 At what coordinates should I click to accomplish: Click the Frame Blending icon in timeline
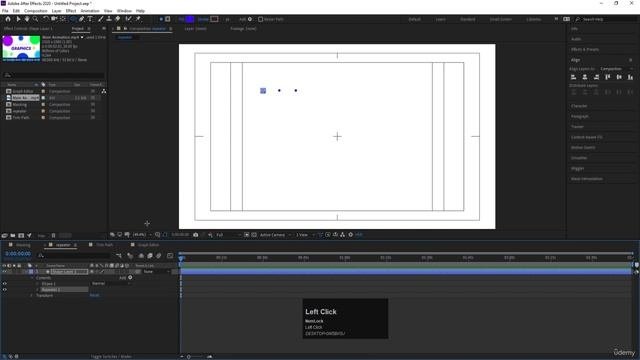[150, 256]
